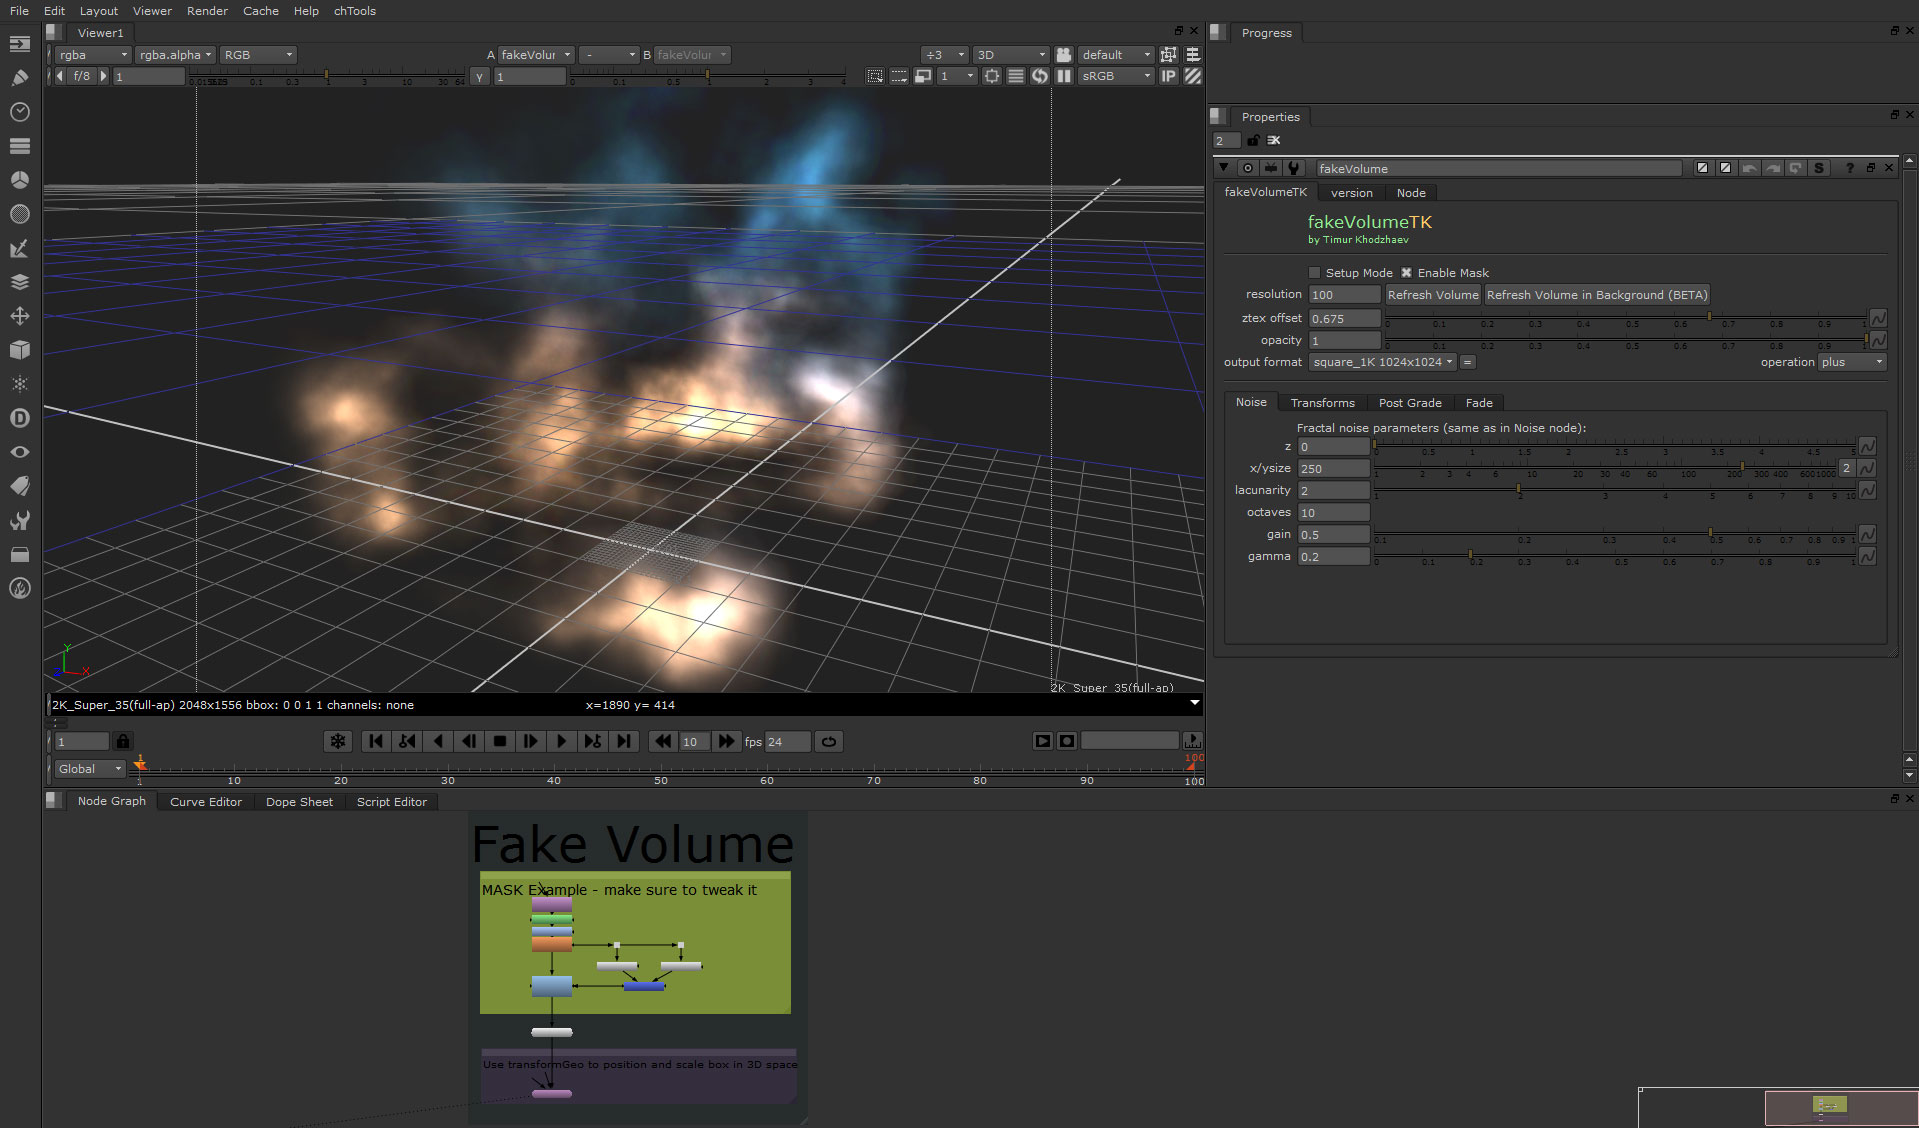Click the Refresh Volume button

tap(1432, 295)
